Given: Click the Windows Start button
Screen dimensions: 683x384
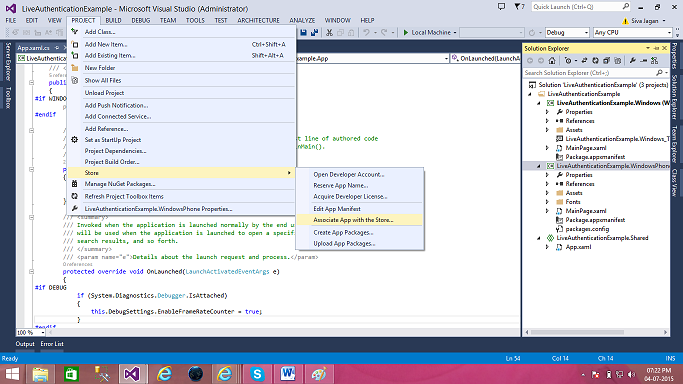Looking at the screenshot, I should (12, 374).
